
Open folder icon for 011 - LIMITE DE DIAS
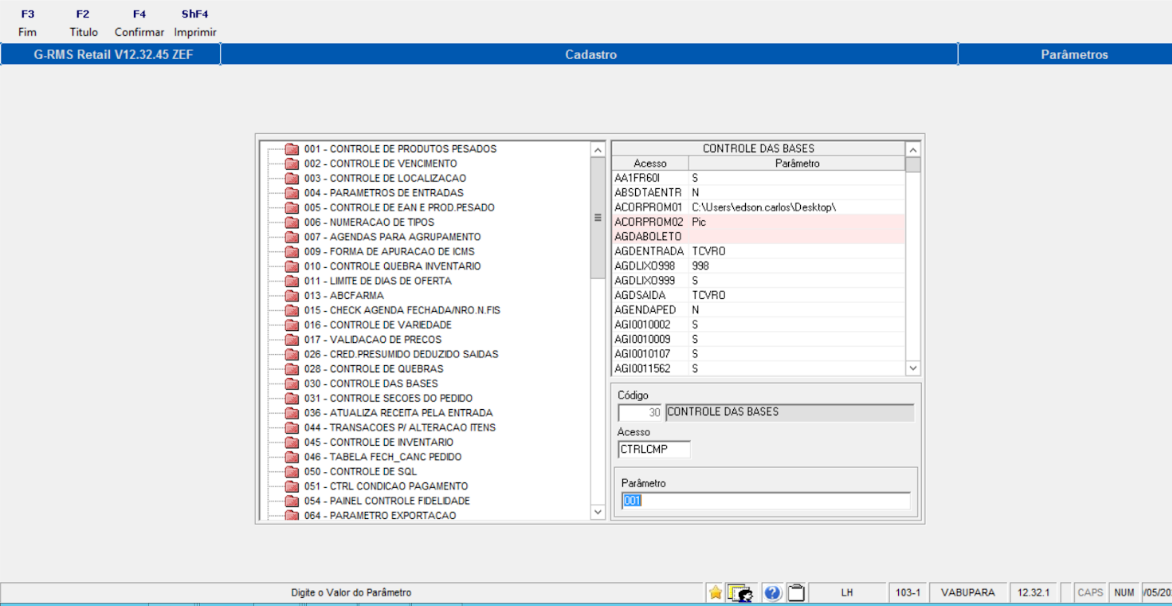pos(292,281)
